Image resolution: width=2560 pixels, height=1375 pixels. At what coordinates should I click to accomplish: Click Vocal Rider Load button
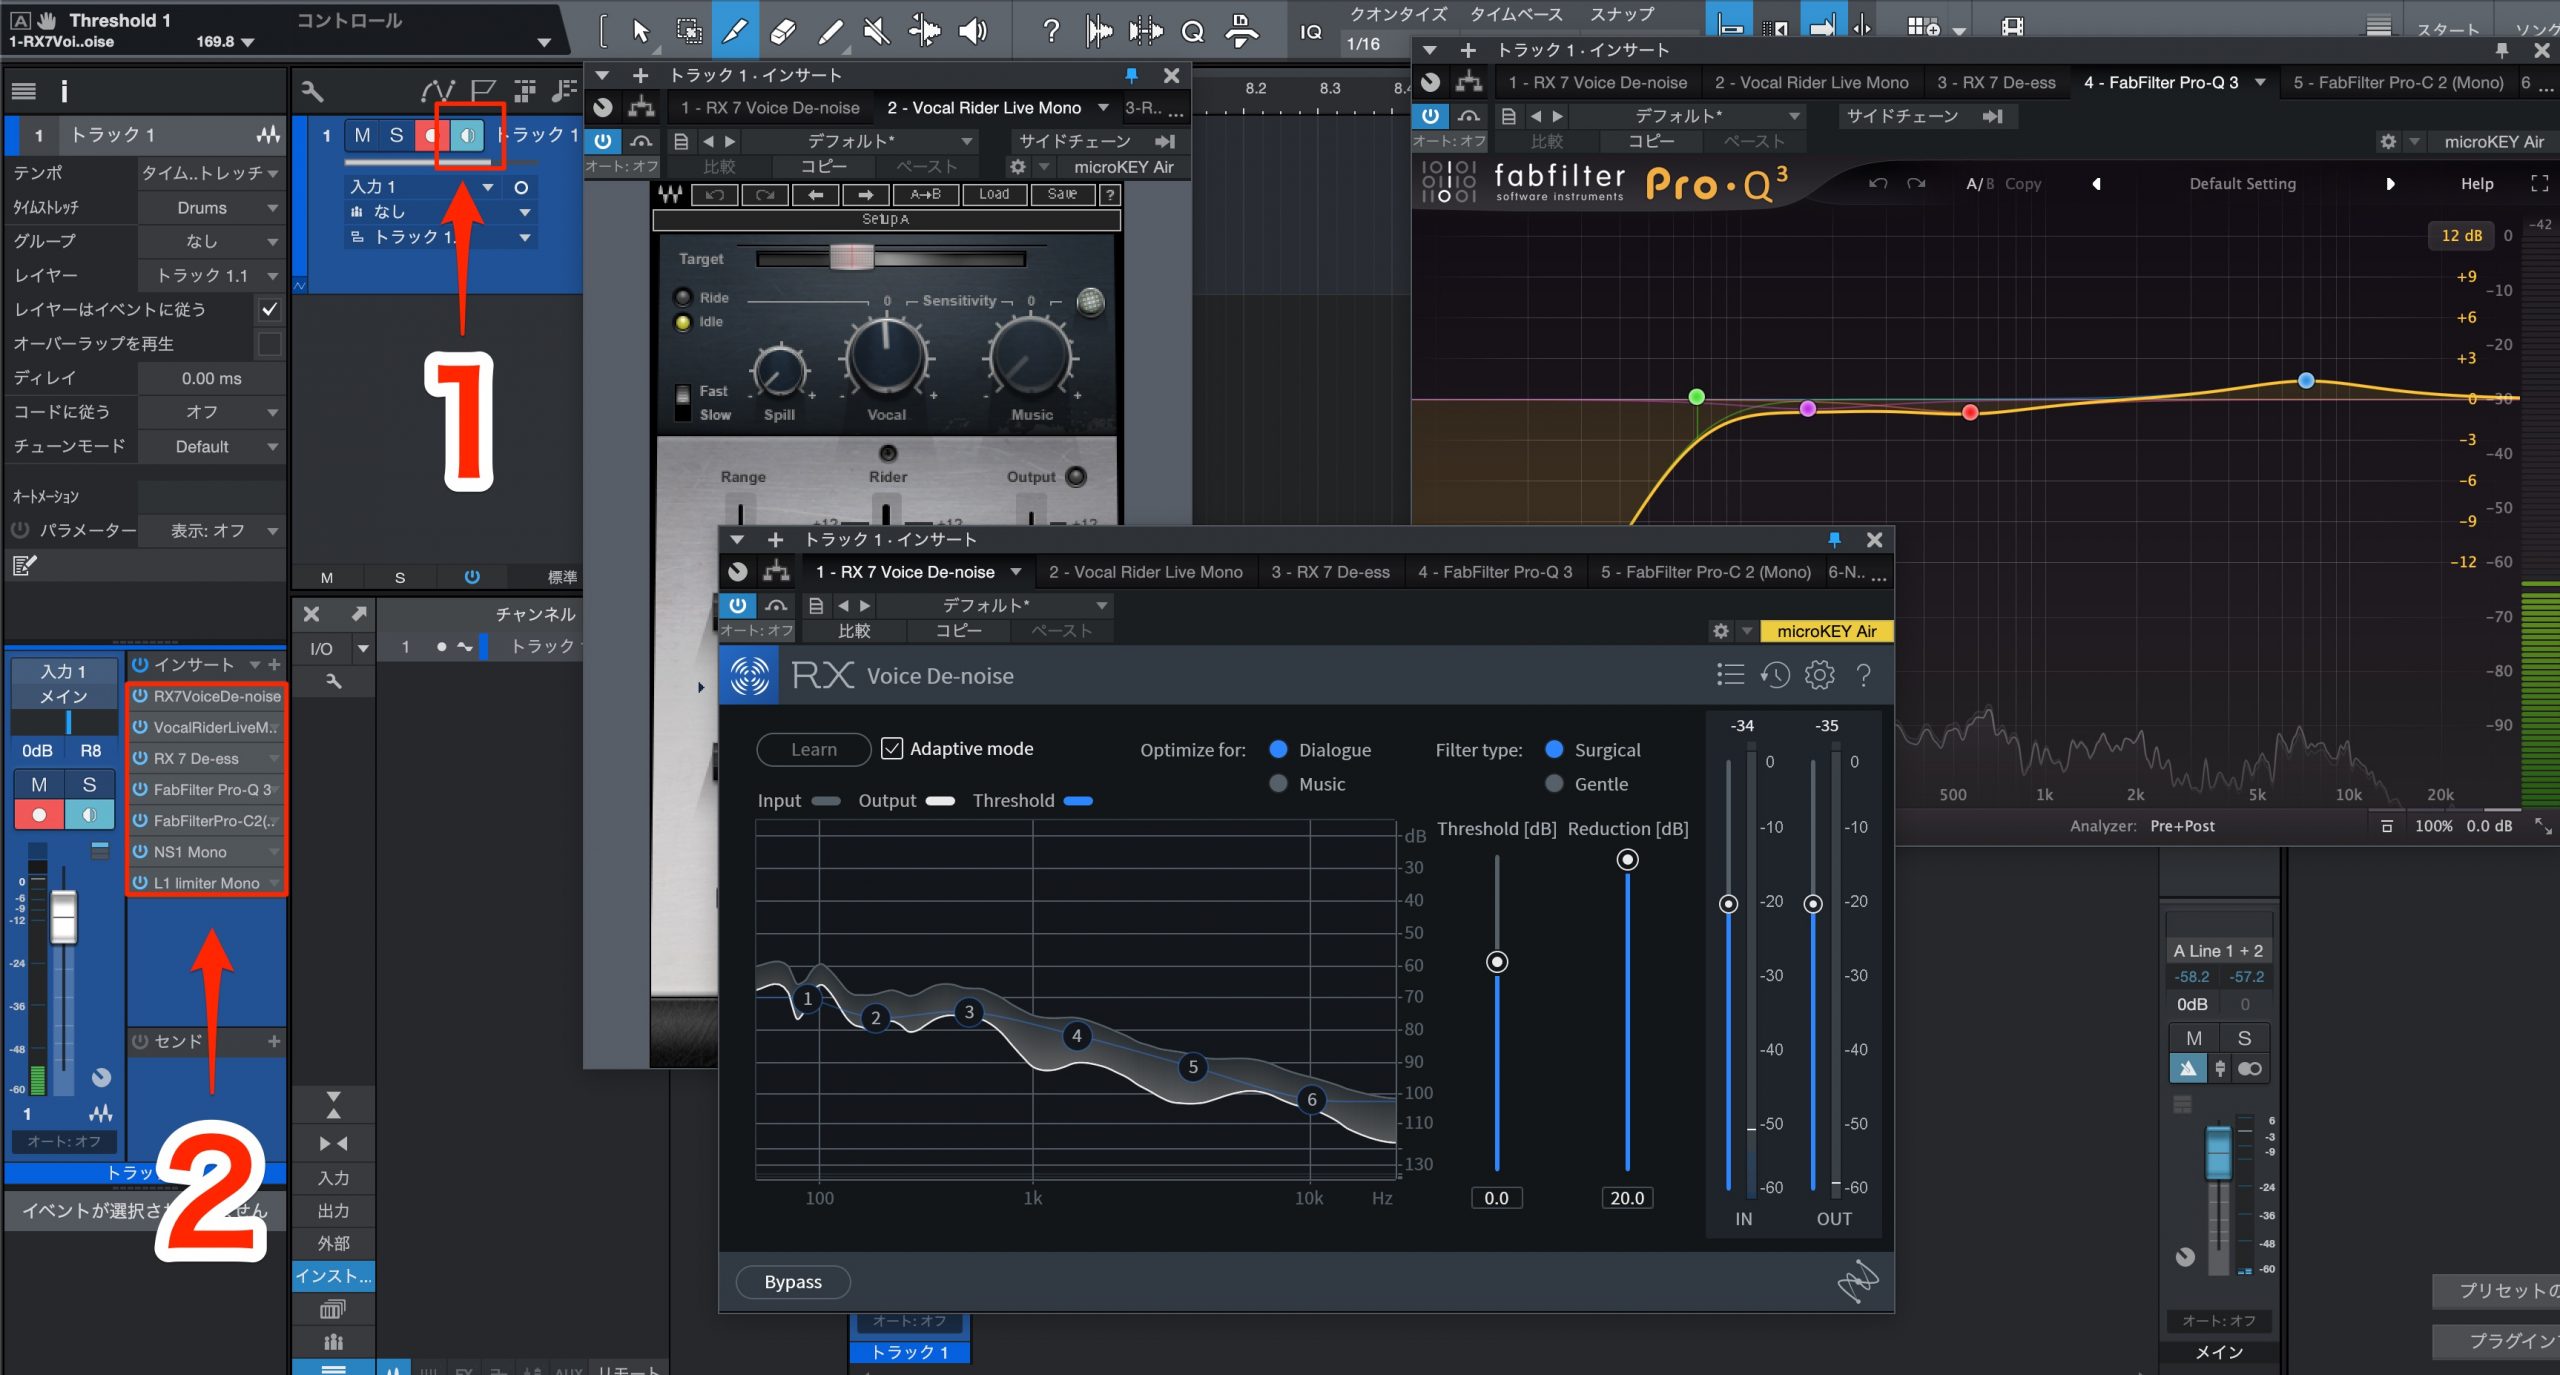click(x=994, y=194)
